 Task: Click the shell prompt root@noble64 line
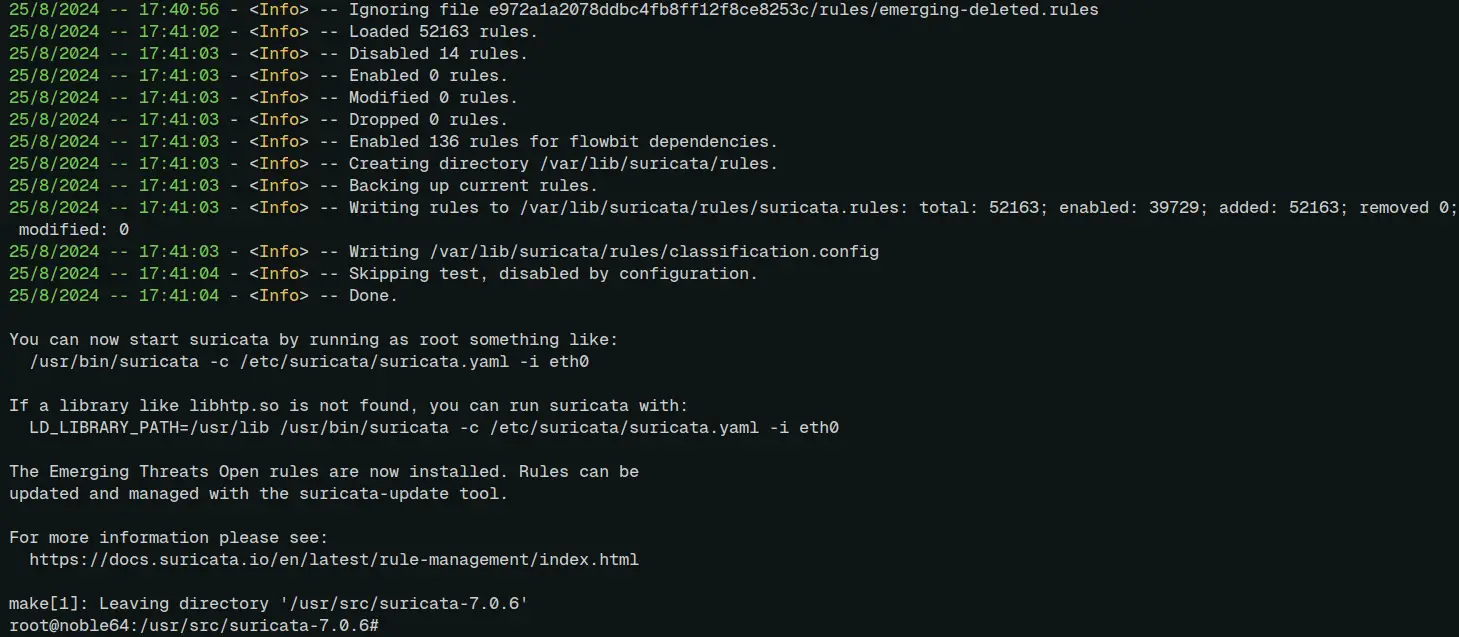click(194, 625)
